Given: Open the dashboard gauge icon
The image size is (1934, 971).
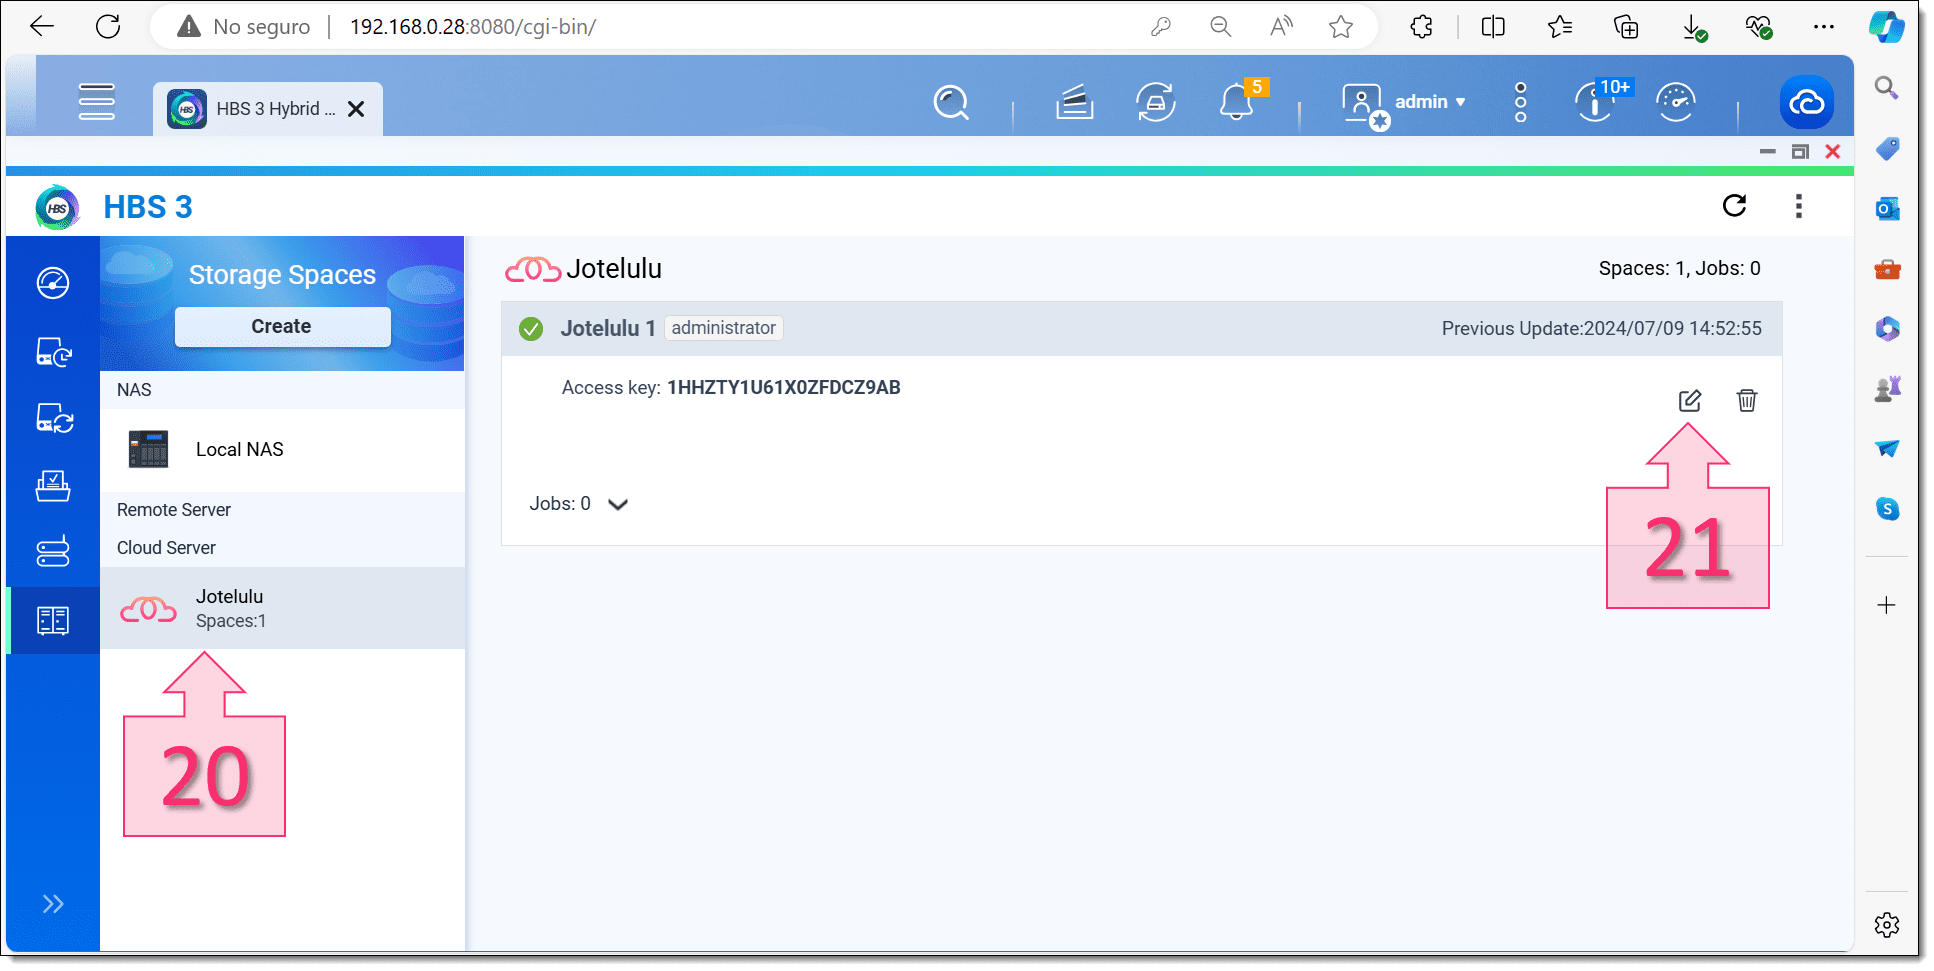Looking at the screenshot, I should point(1676,102).
